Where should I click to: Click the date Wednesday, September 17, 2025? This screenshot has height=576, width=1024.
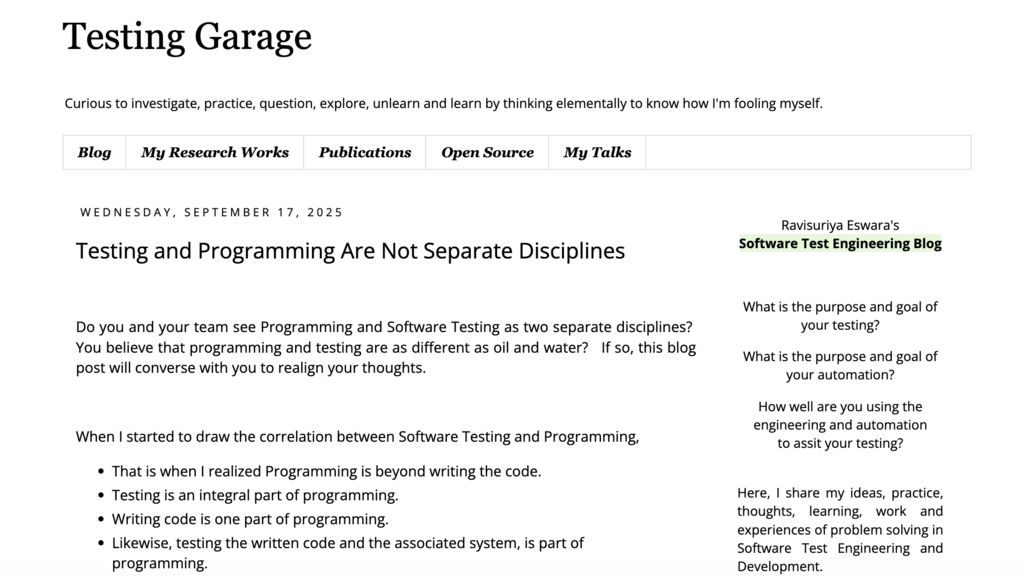pyautogui.click(x=211, y=212)
